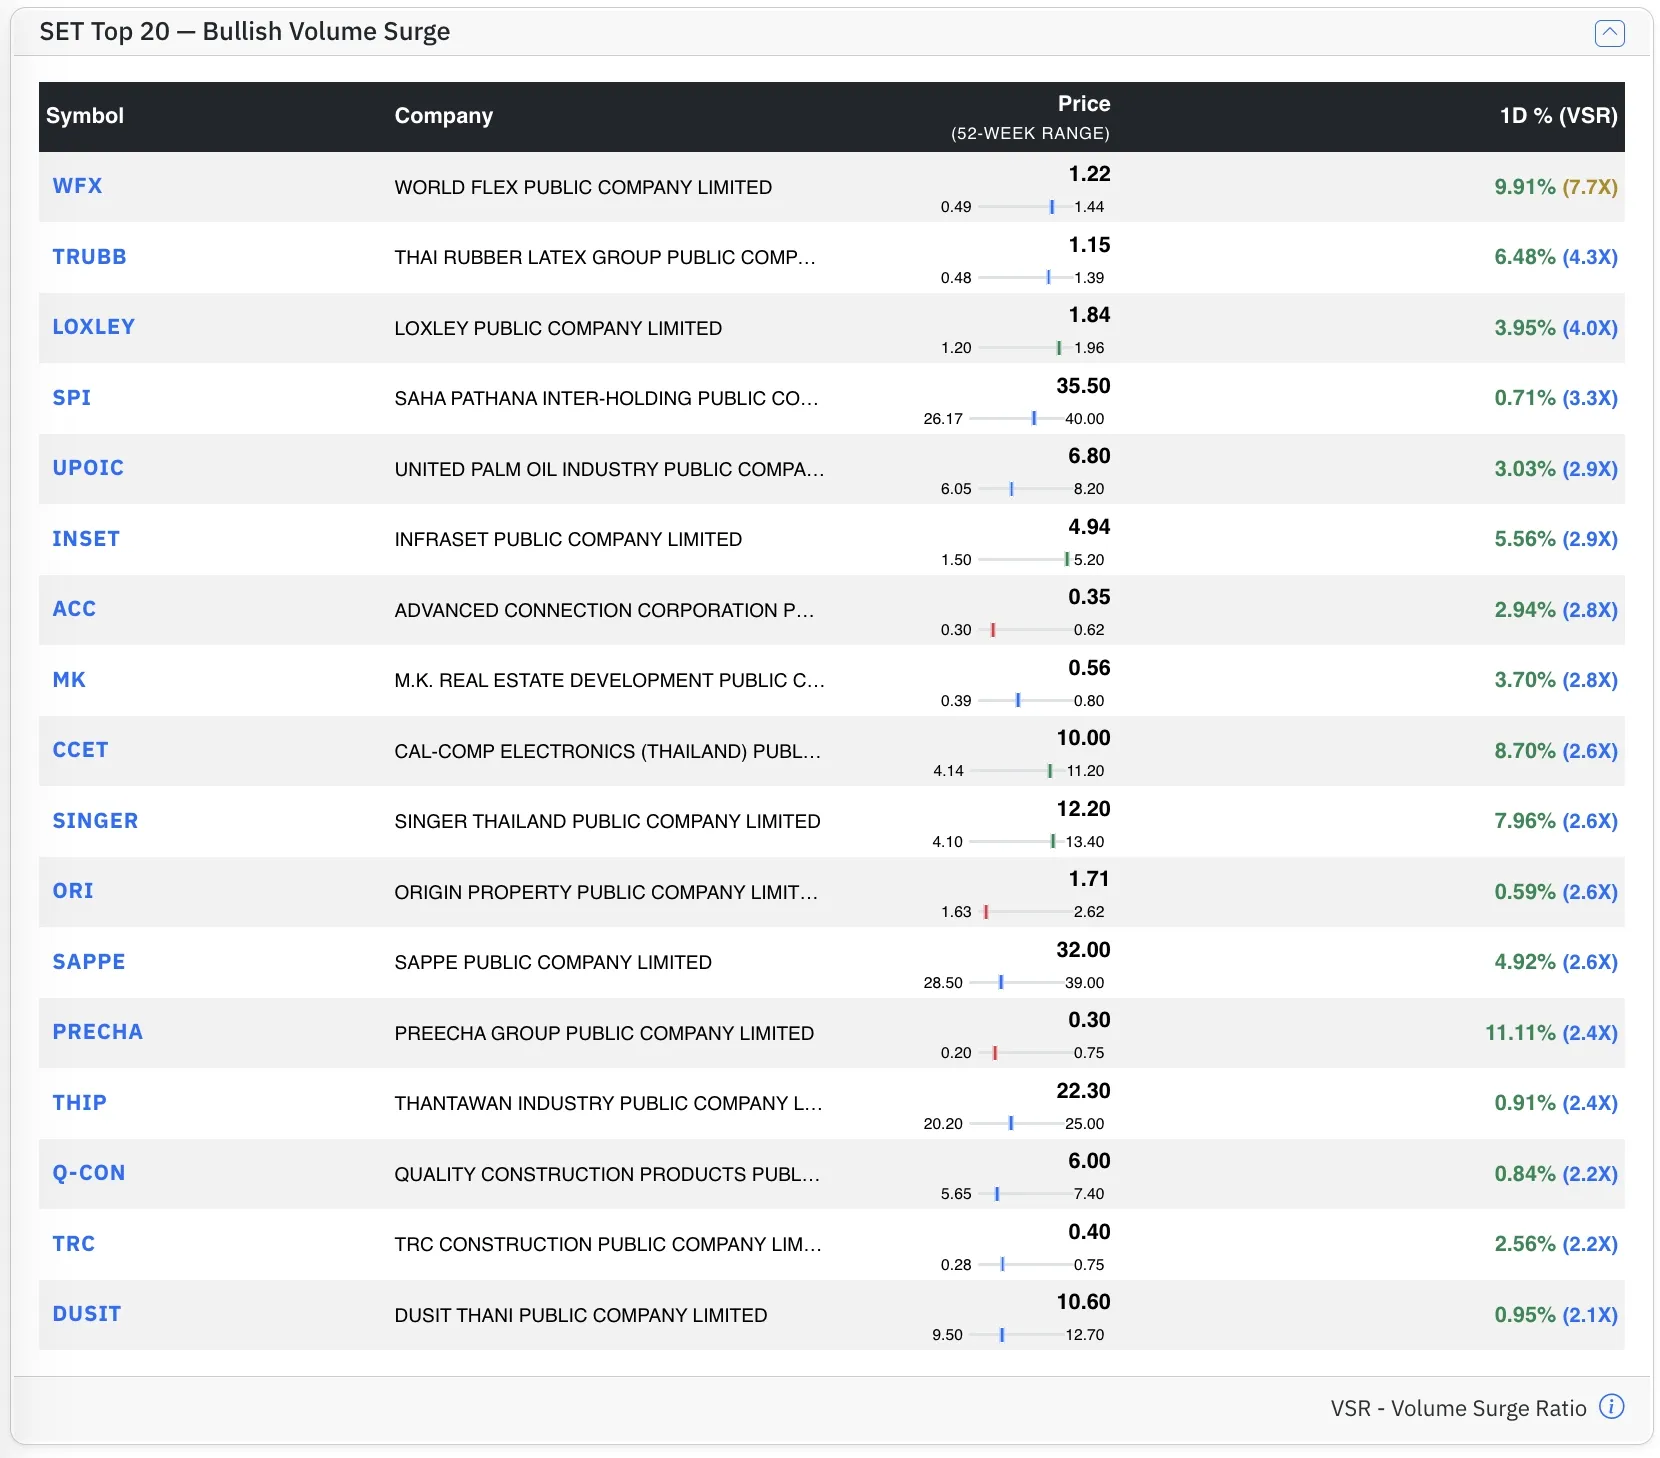Select the 11.11% (2.4X) value

tap(1551, 1033)
